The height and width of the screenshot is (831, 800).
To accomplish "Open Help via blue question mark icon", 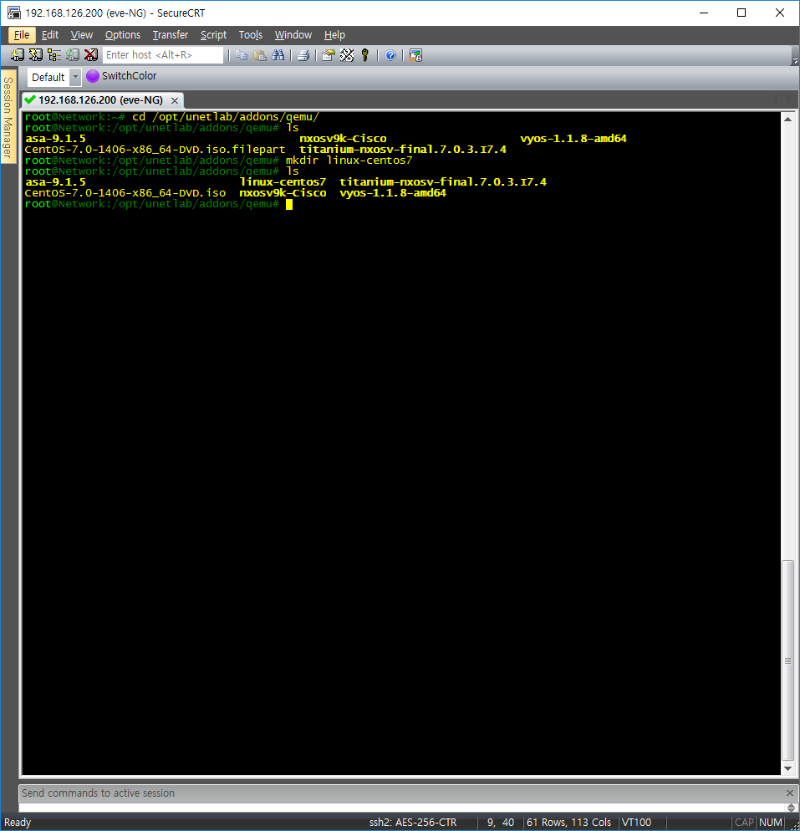I will [x=390, y=55].
